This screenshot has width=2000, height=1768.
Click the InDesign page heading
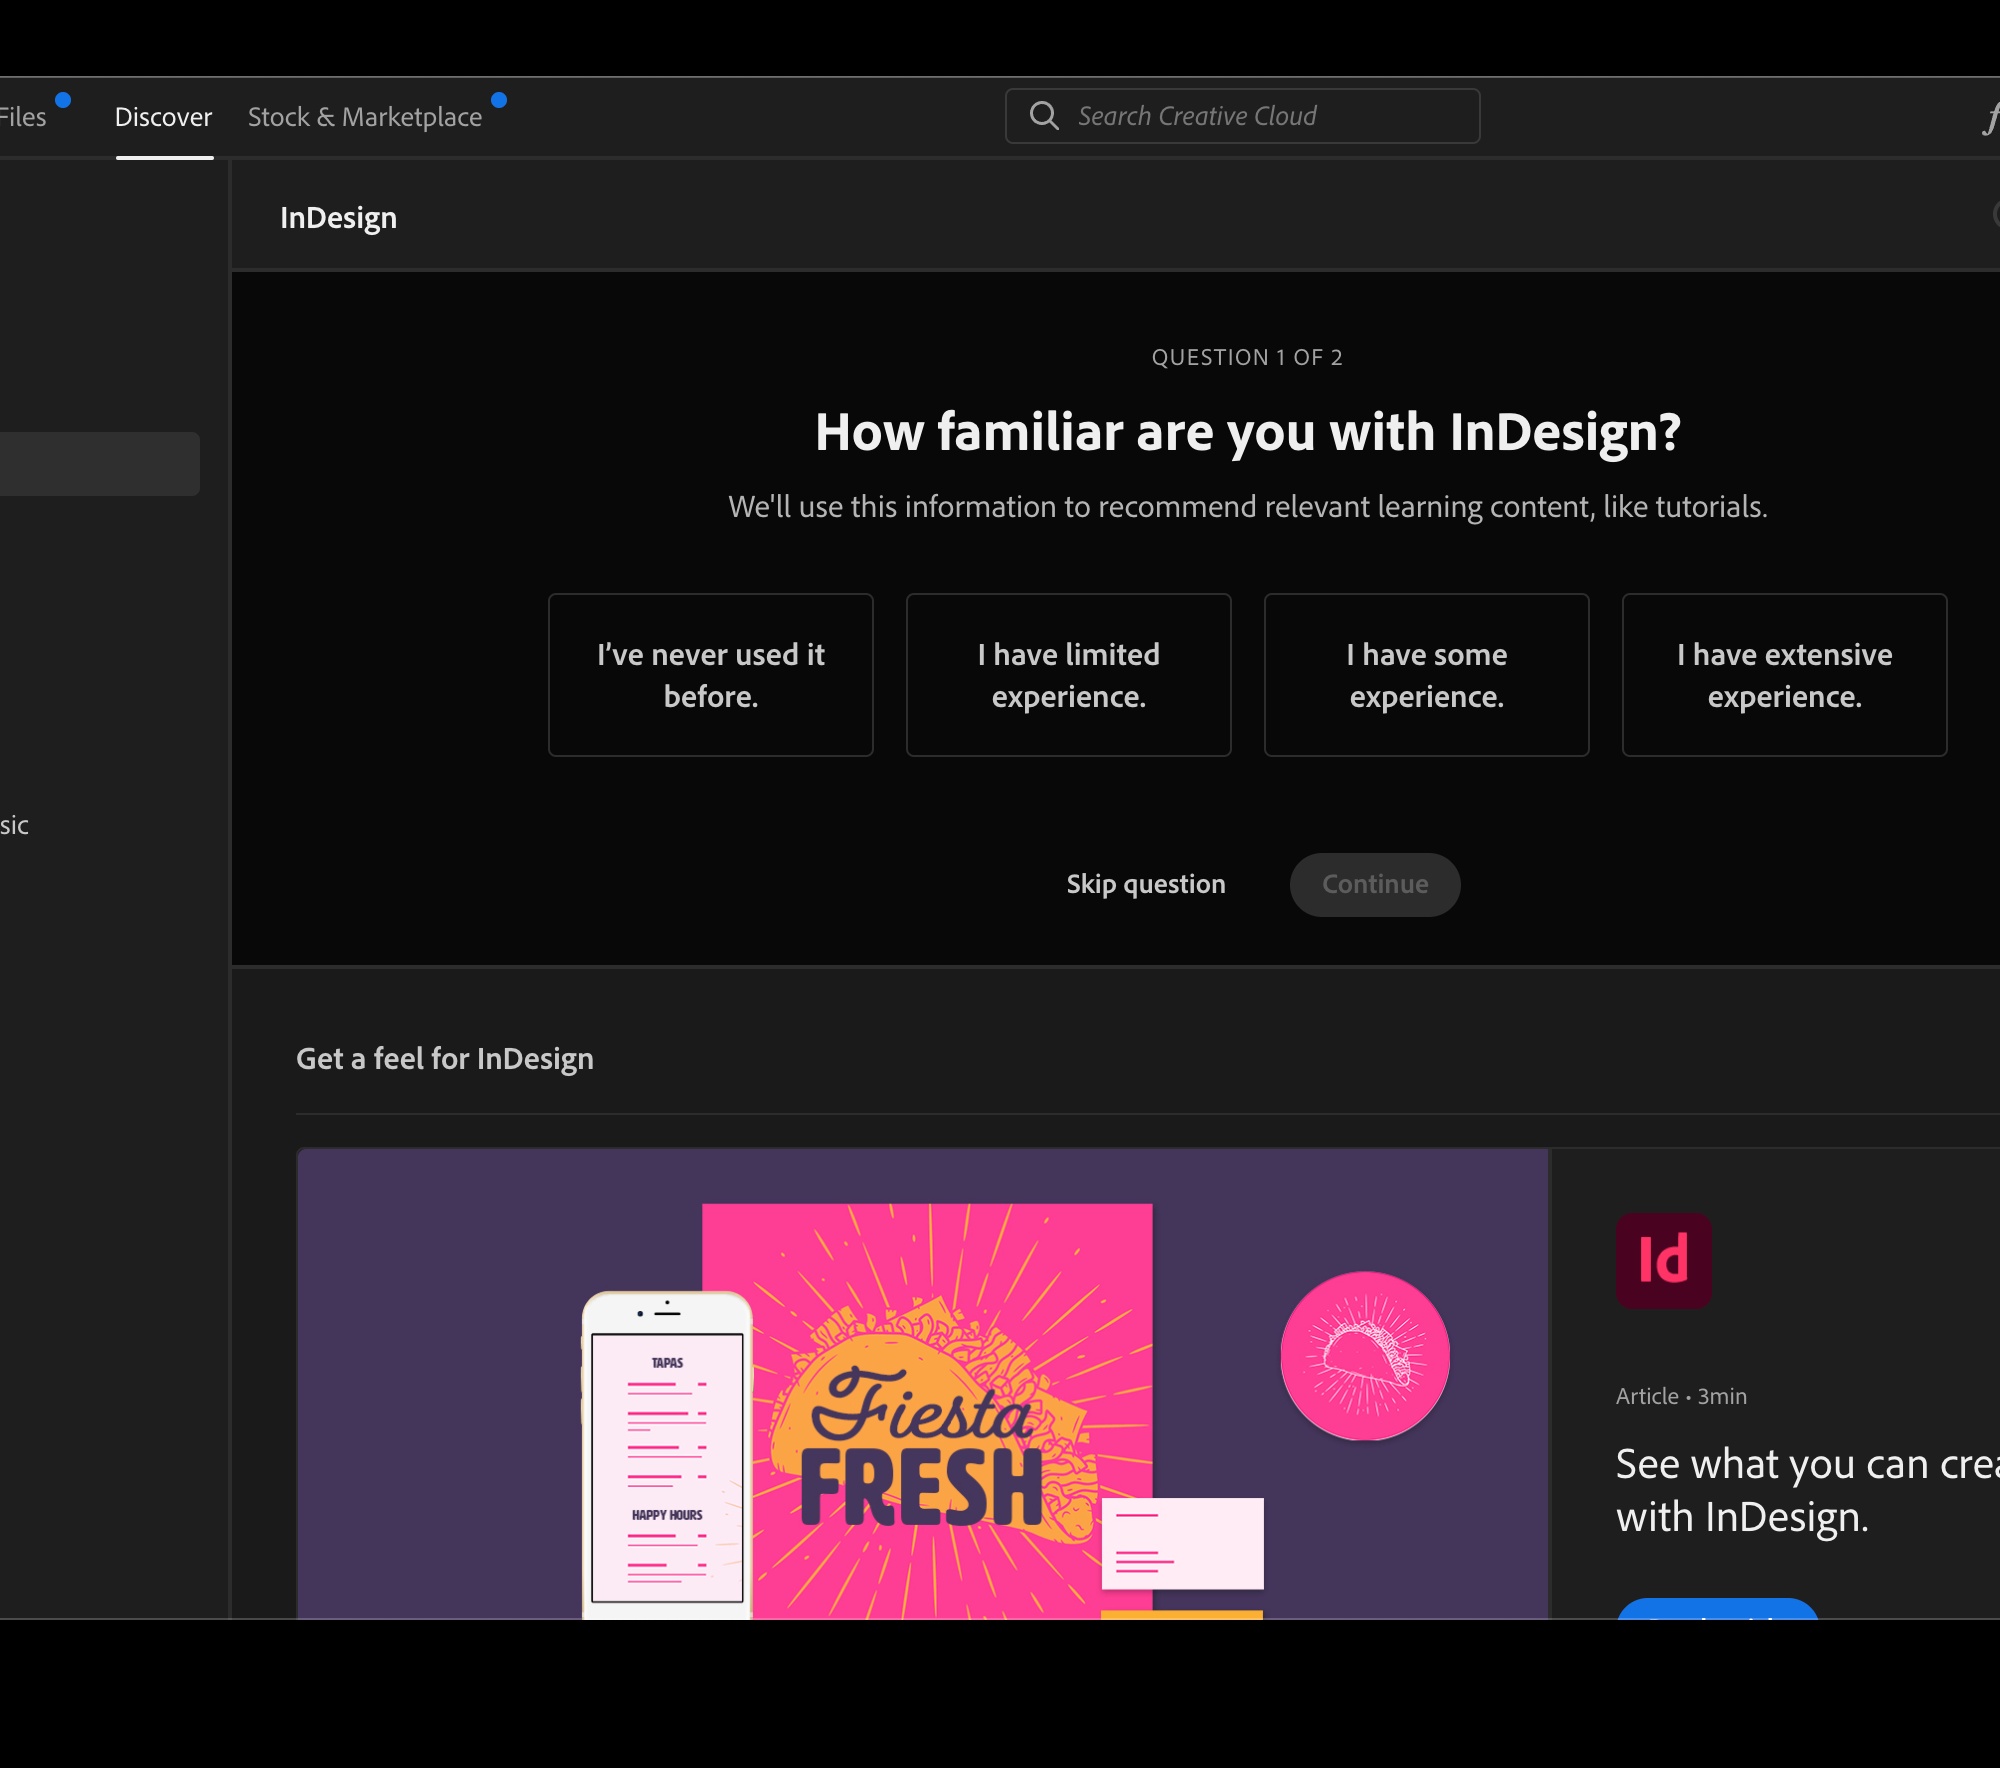click(338, 217)
